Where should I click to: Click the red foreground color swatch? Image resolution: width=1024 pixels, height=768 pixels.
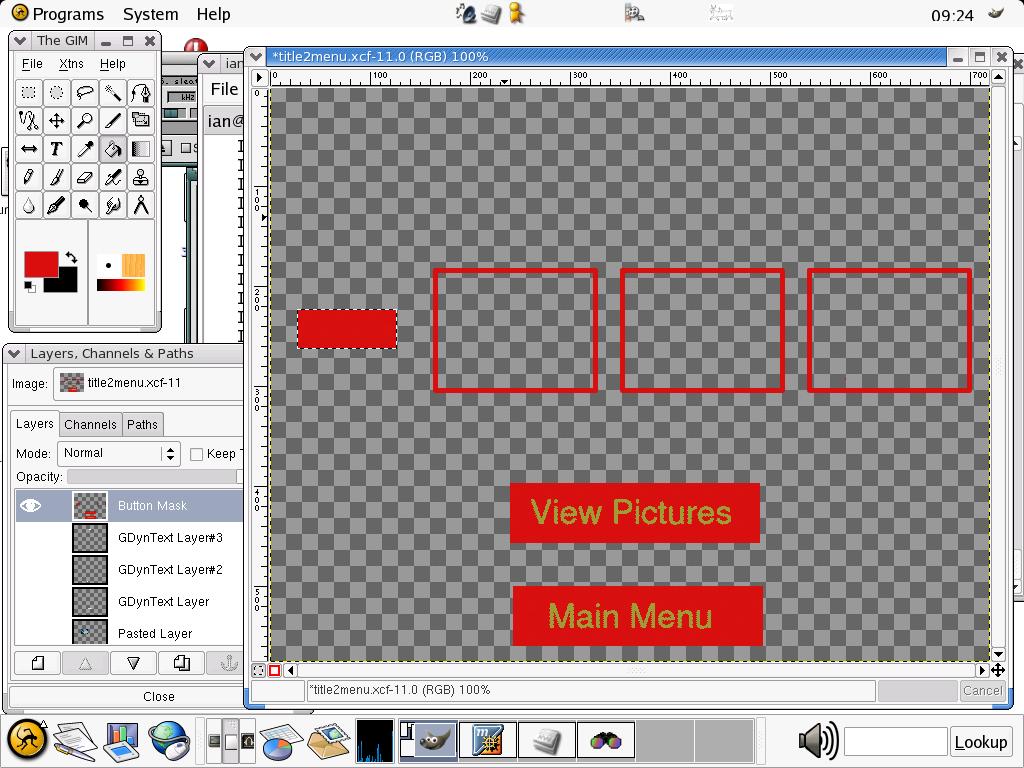click(41, 264)
